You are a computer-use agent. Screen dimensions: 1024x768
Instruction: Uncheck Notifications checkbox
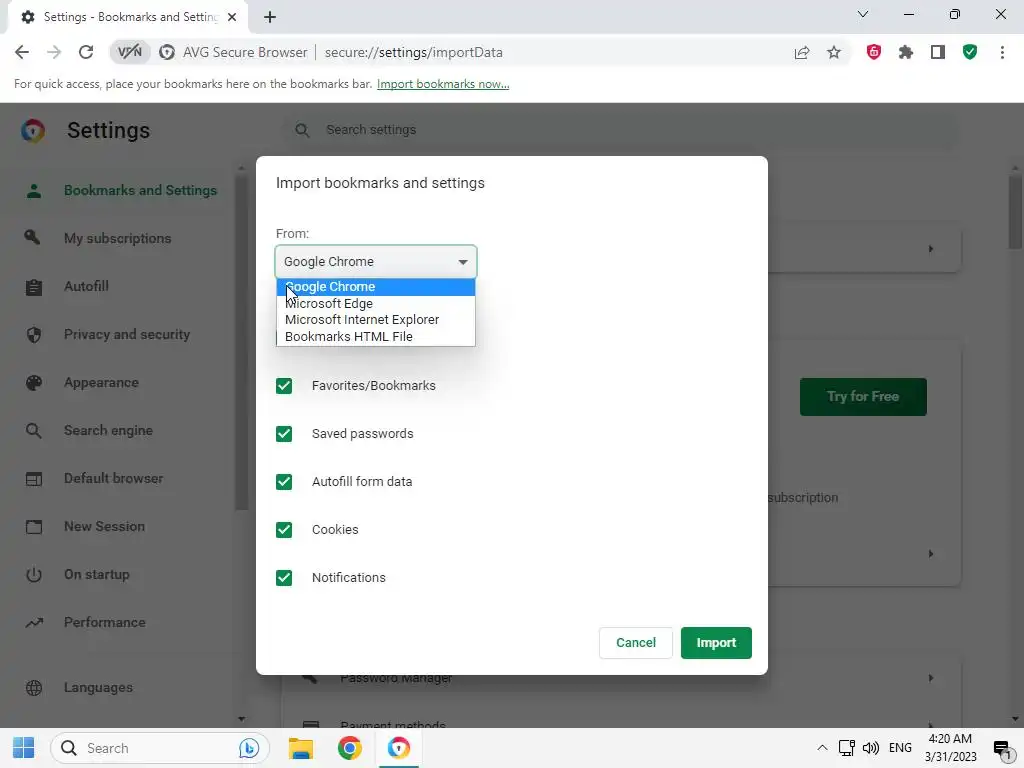pos(284,578)
